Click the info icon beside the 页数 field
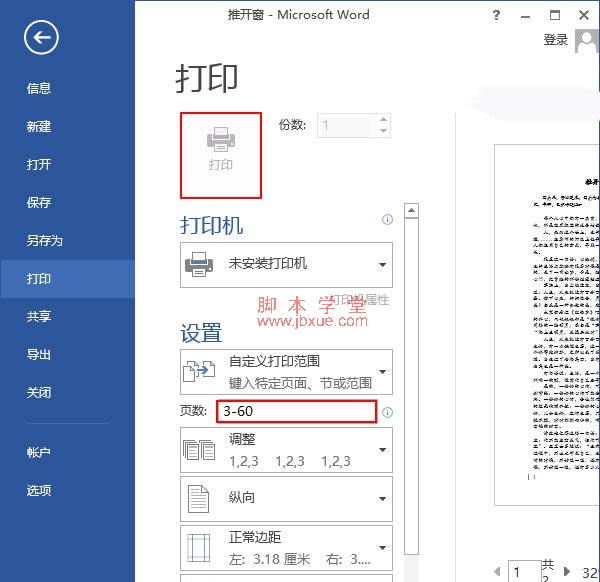The width and height of the screenshot is (600, 582). [387, 412]
